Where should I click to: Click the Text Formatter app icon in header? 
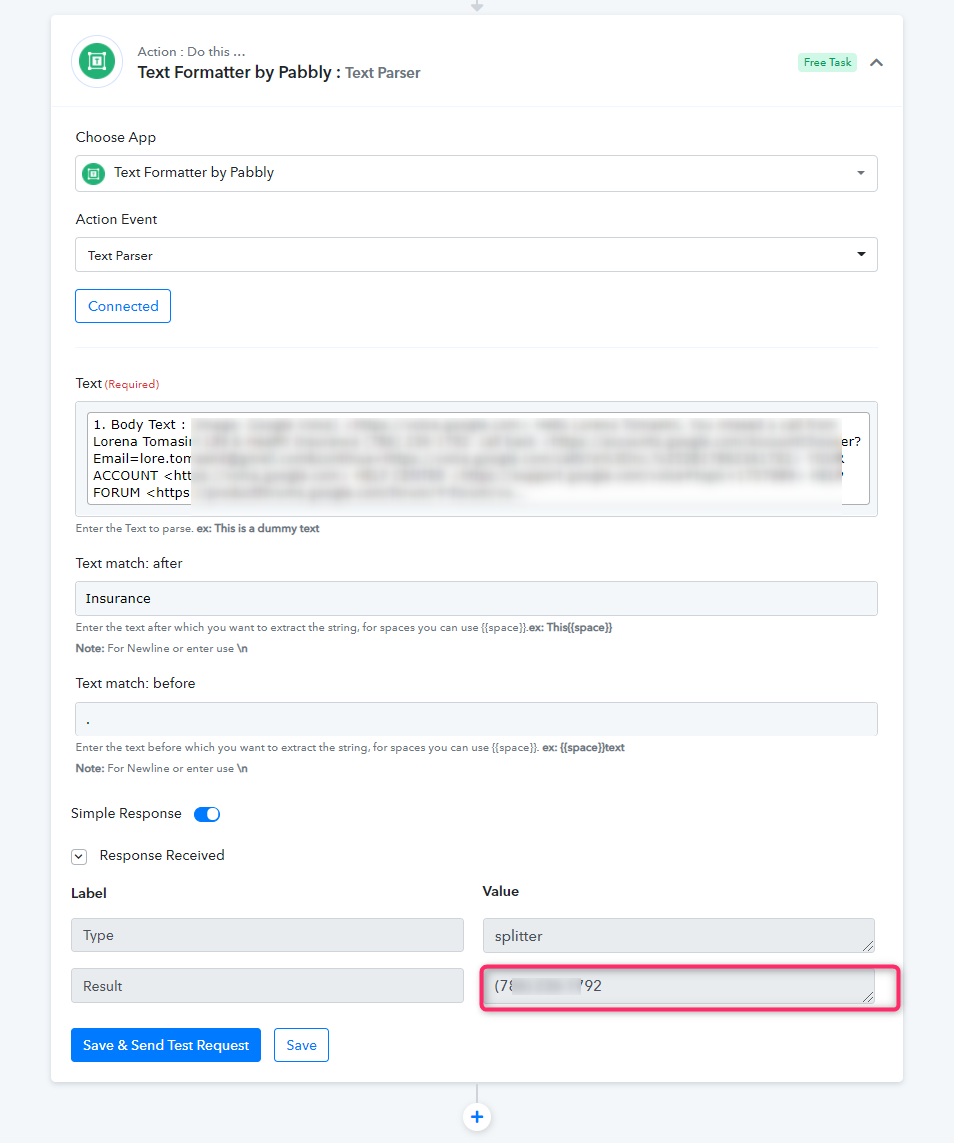(97, 61)
